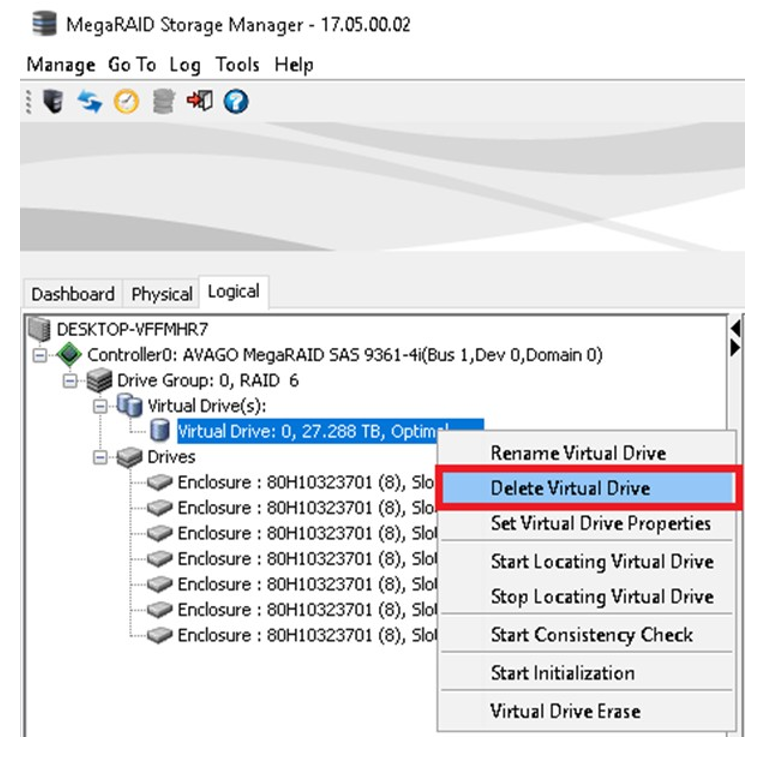The width and height of the screenshot is (771, 763).
Task: Click first Enclosure drive icon under Drives
Action: pyautogui.click(x=160, y=482)
